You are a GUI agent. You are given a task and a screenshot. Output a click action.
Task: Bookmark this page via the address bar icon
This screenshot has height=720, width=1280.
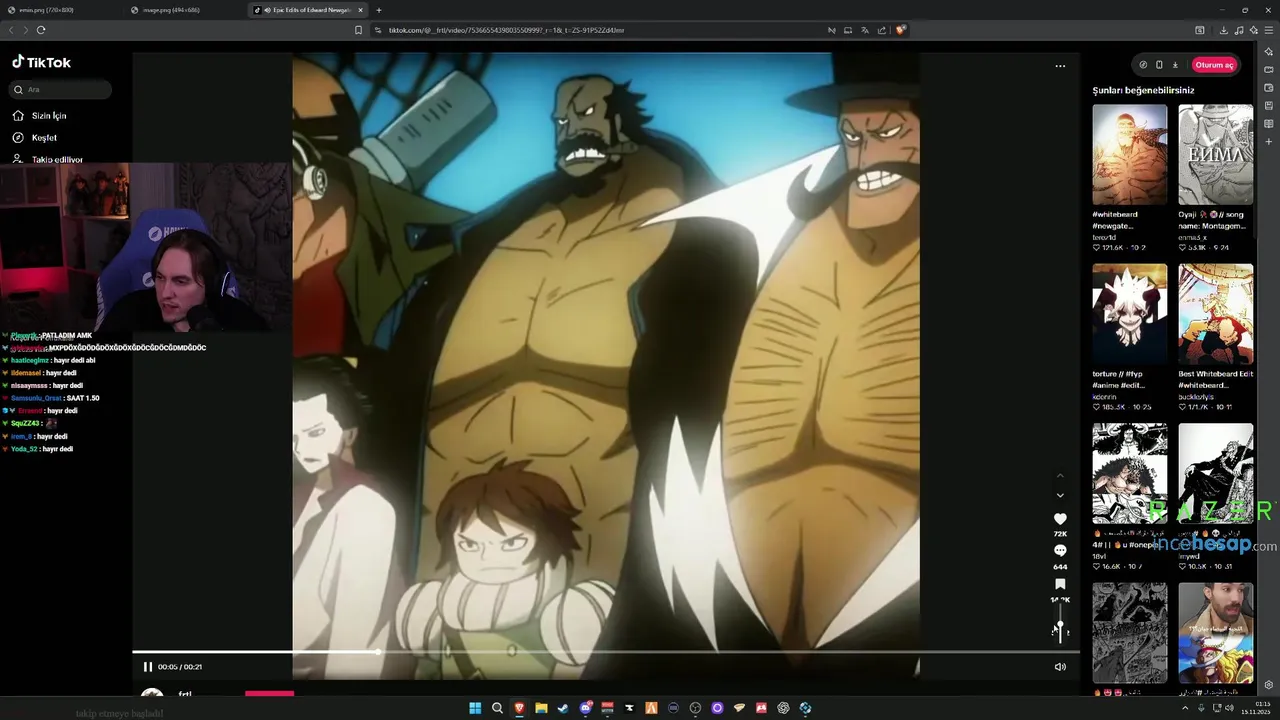tap(358, 30)
